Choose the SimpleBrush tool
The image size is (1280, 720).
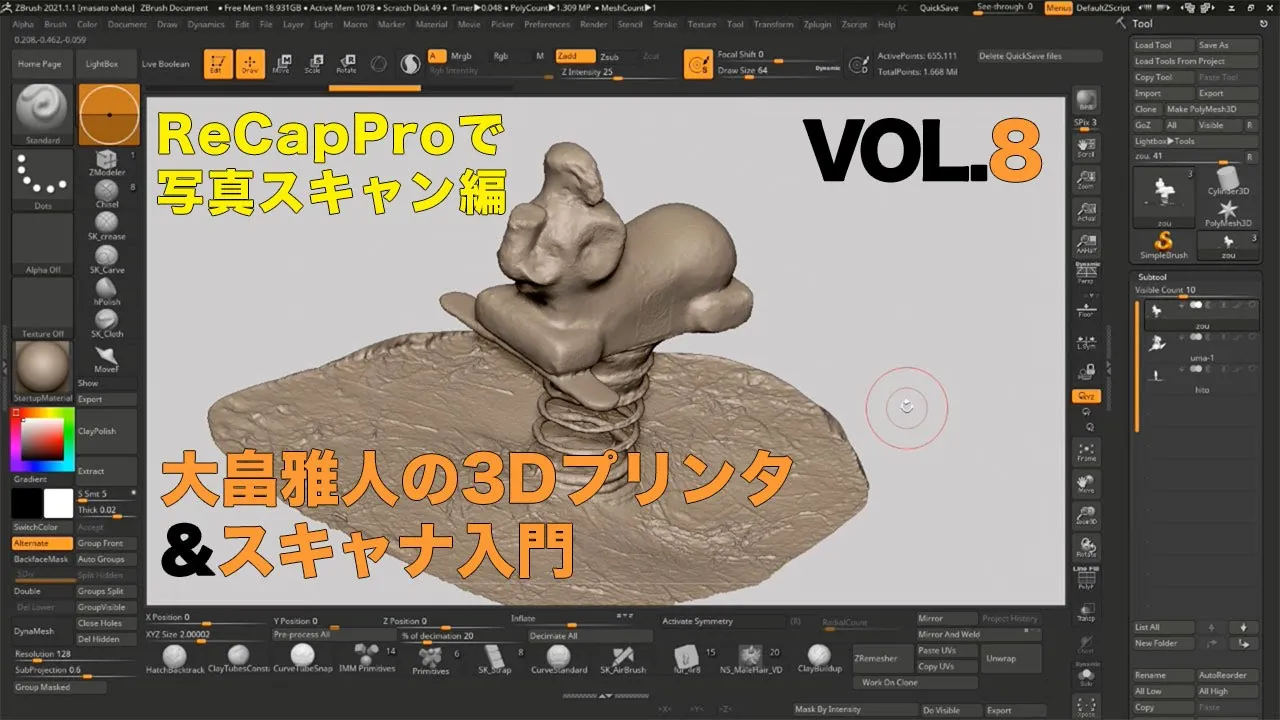[x=1163, y=245]
